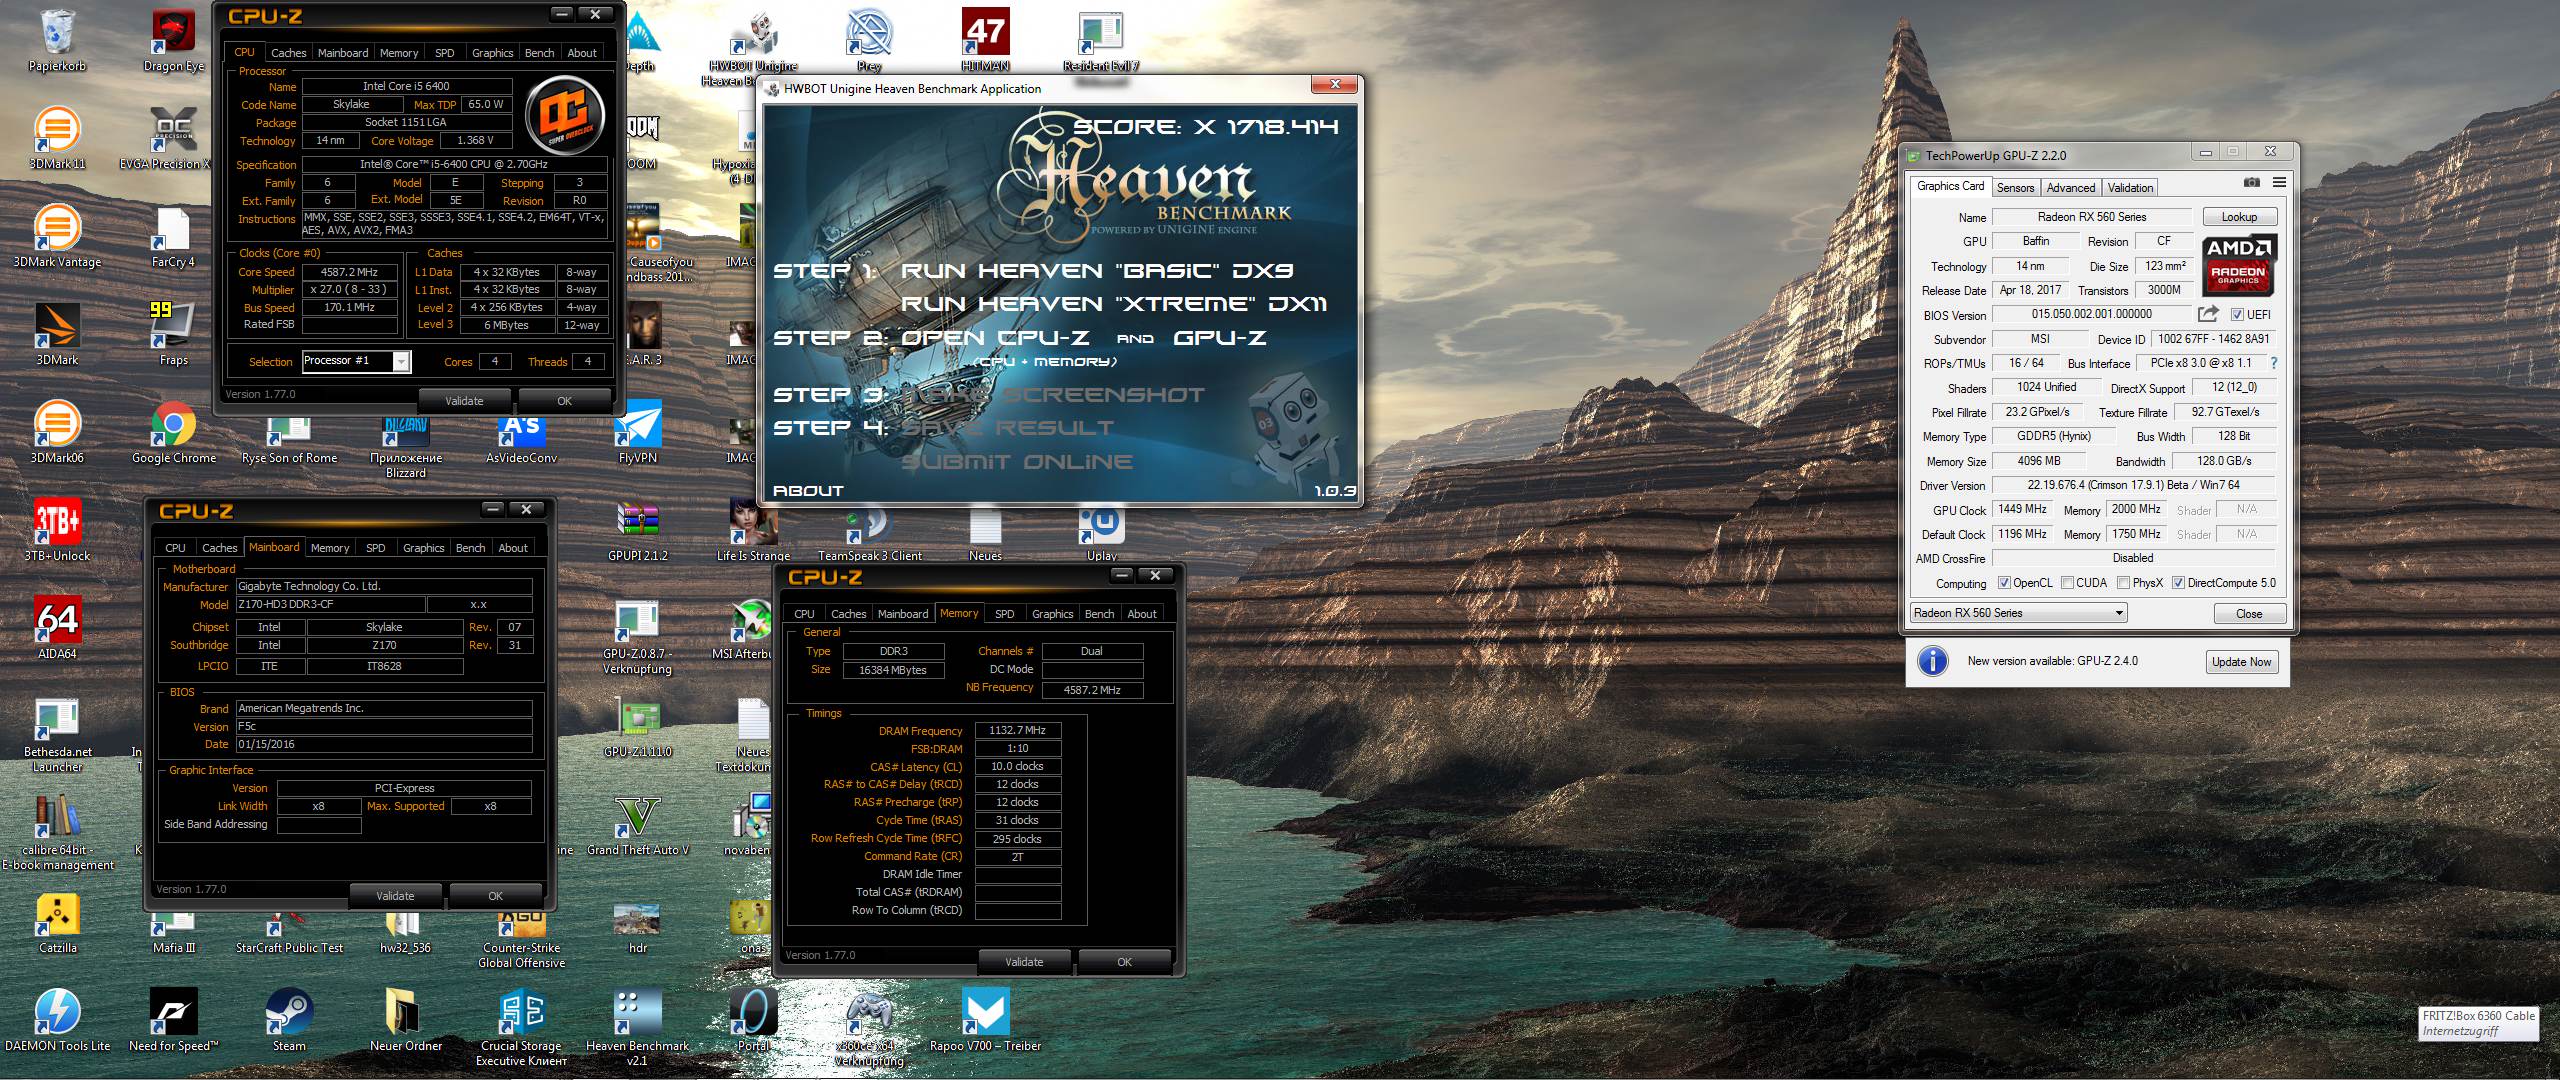This screenshot has height=1080, width=2560.
Task: Click Validate in top CPU-Z CPU window
Action: (464, 401)
